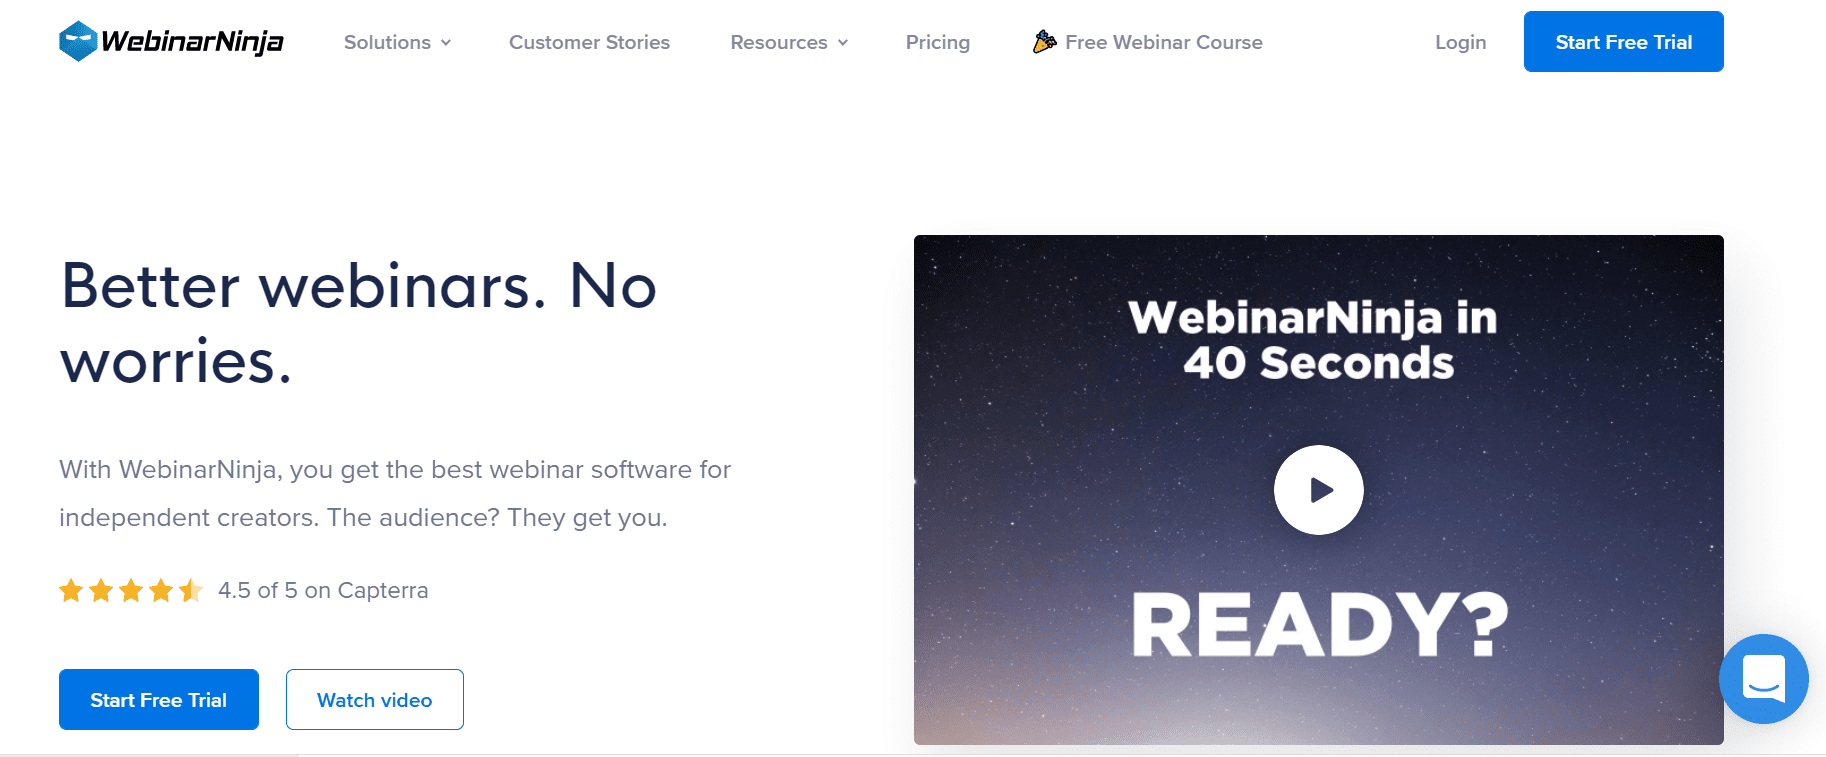Click the 'Better webinars. No worries.' headline
Viewport: 1826px width, 757px height.
(x=358, y=323)
